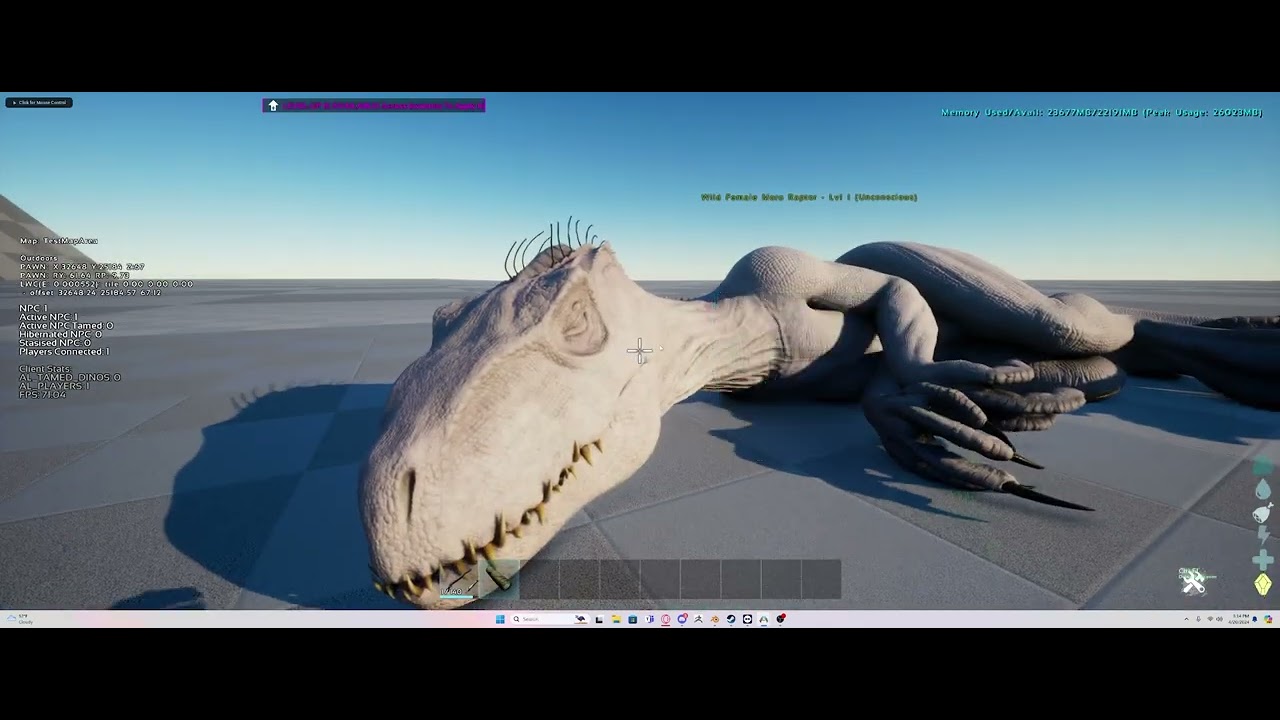Viewport: 1280px width, 720px height.
Task: Click the water droplet status icon
Action: coord(1263,489)
